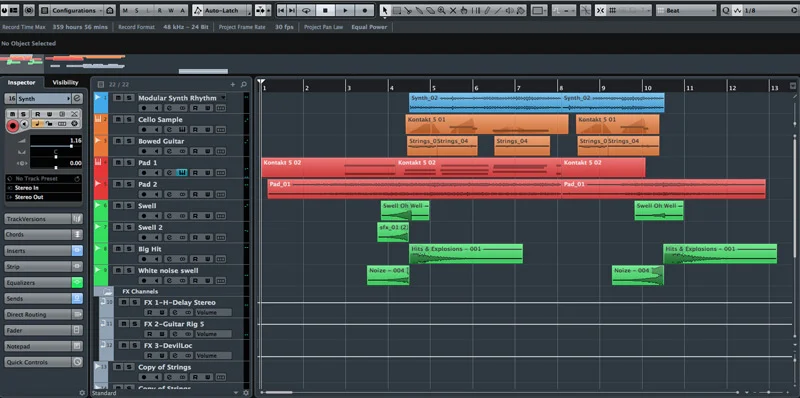Open the Notepad inspector section
The image size is (800, 398).
[x=43, y=346]
